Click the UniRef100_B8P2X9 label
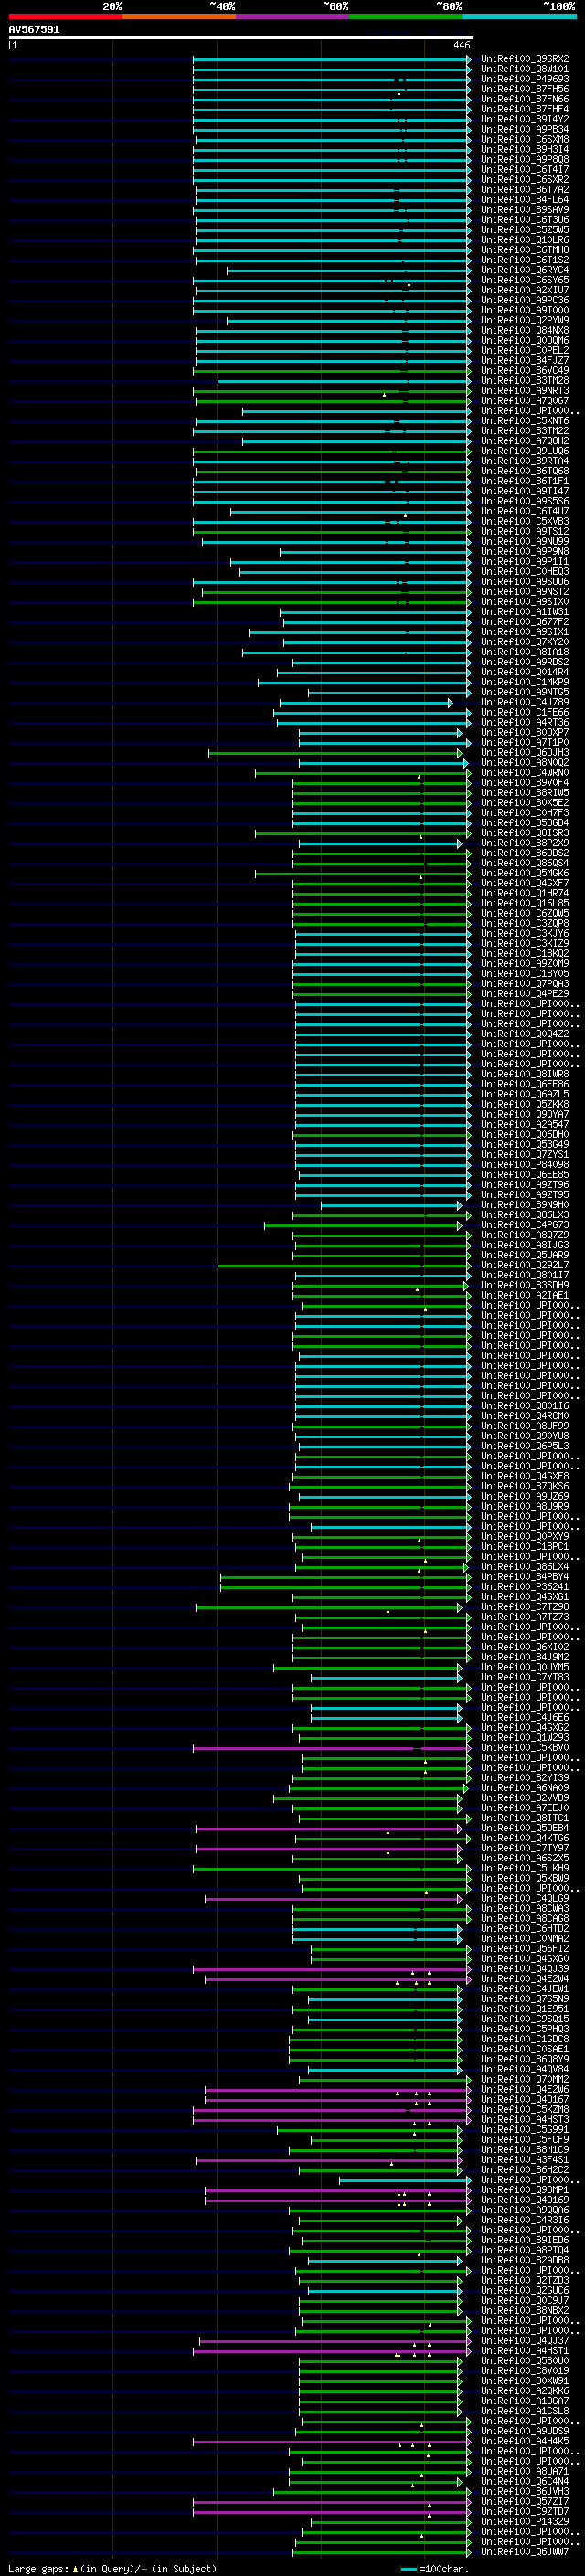This screenshot has height=2576, width=585. click(x=525, y=843)
